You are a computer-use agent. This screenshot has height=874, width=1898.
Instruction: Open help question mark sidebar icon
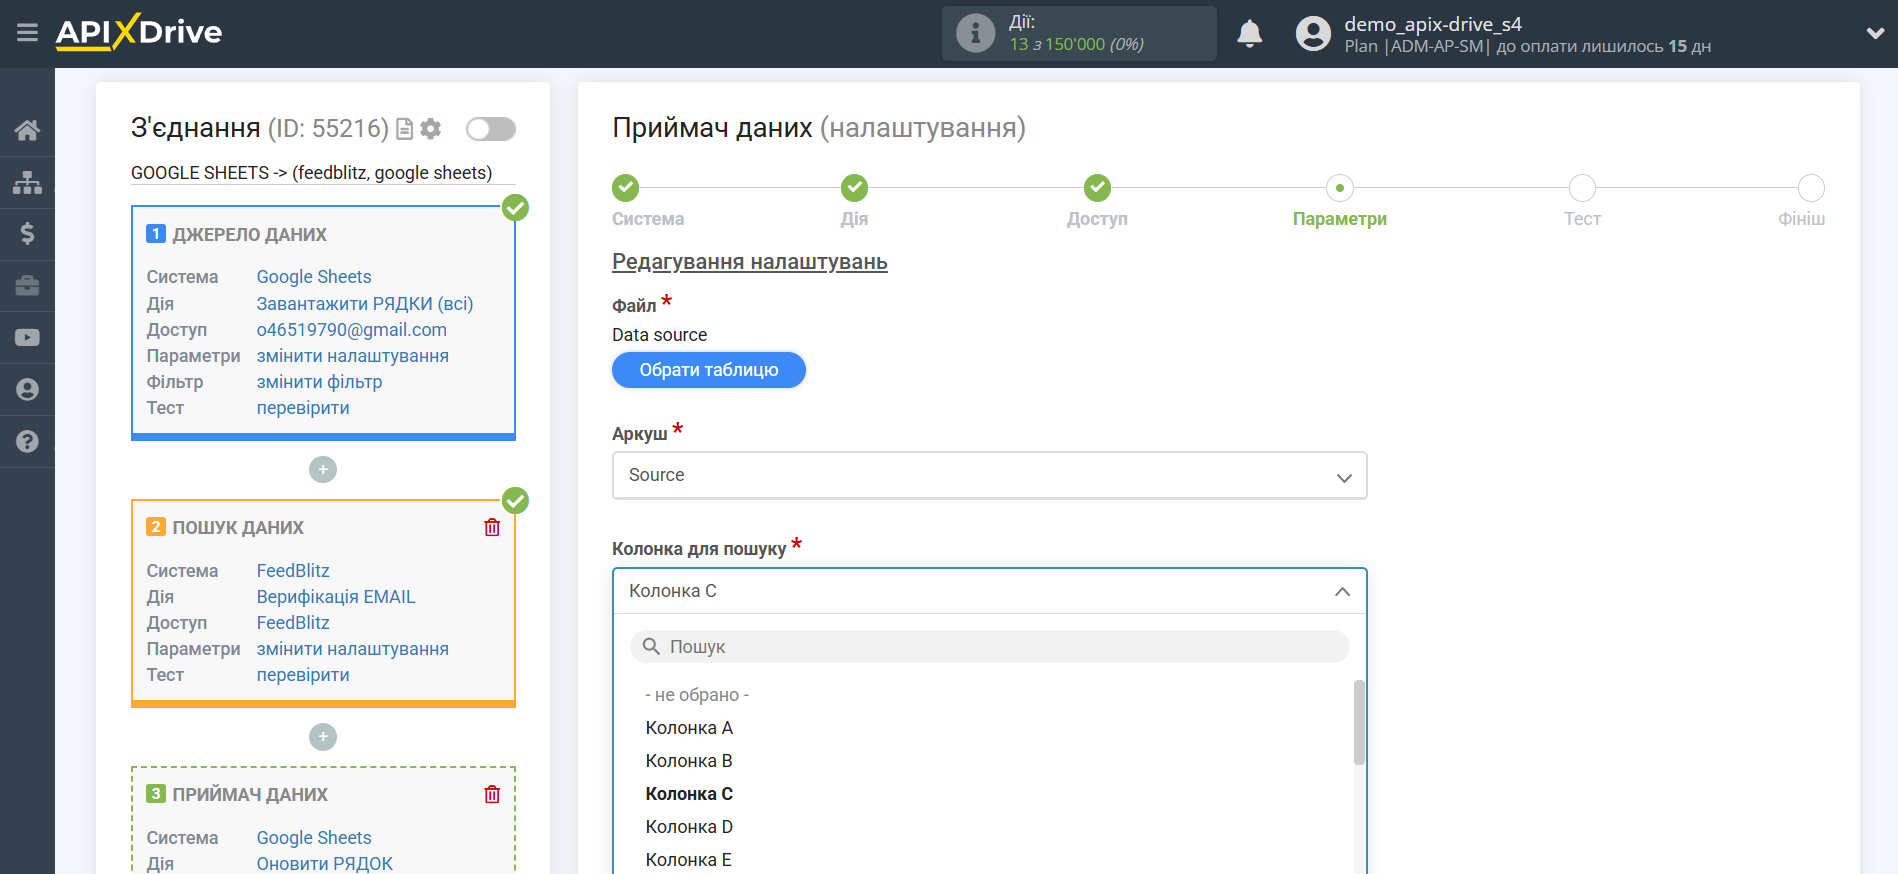(x=27, y=442)
